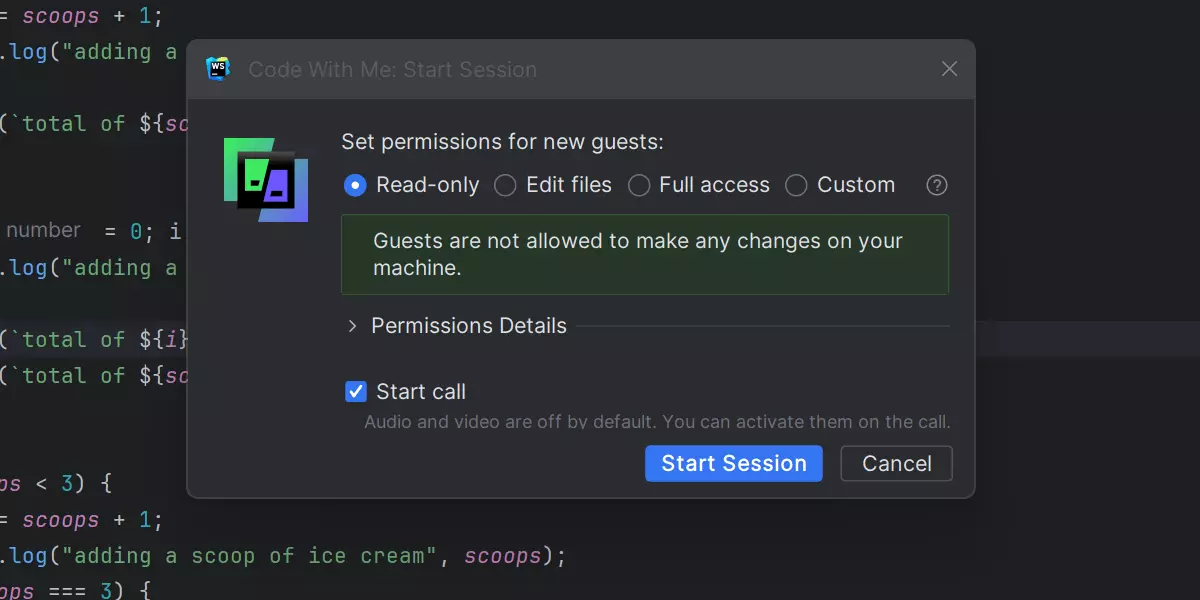
Task: Select the Full access radio button
Action: 640,185
